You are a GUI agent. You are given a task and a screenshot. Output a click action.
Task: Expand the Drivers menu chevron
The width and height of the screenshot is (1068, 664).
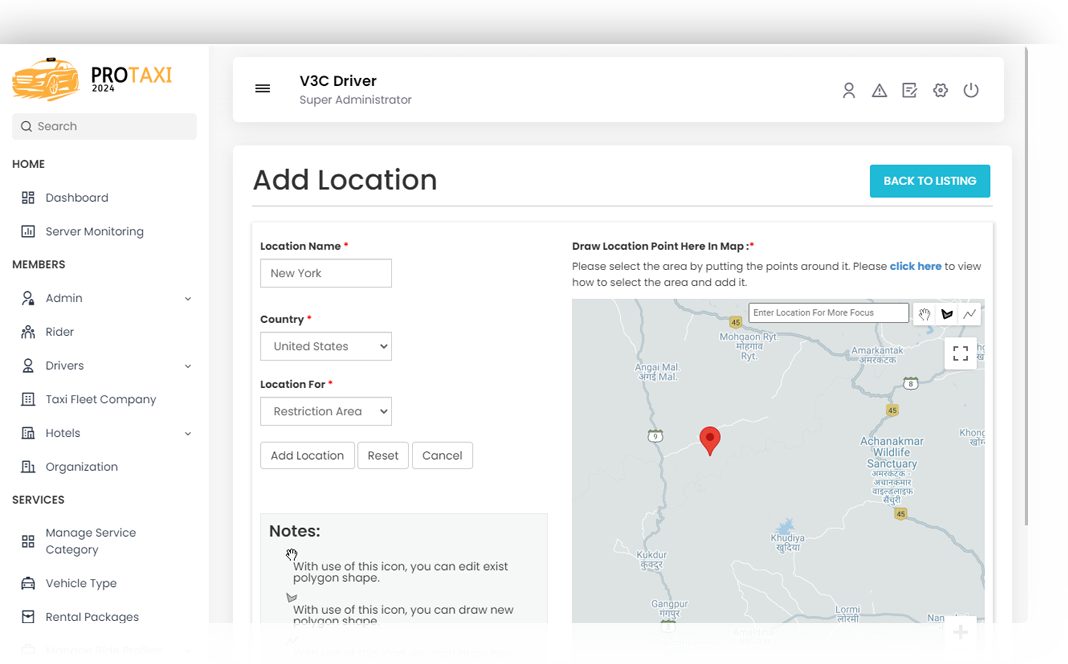[x=188, y=366]
